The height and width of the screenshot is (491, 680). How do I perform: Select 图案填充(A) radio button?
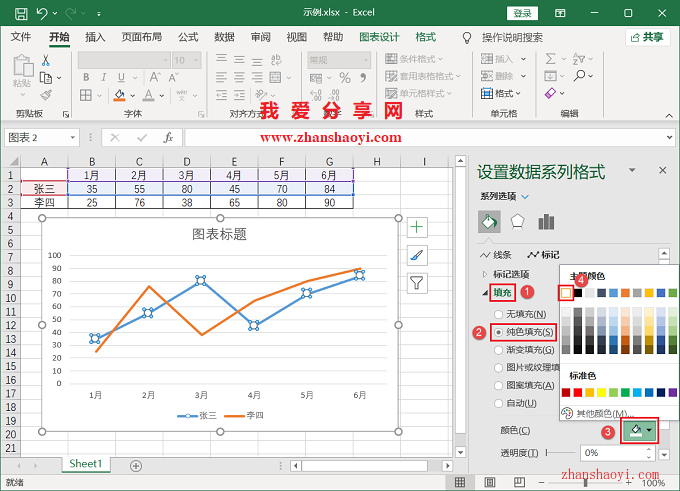[498, 385]
